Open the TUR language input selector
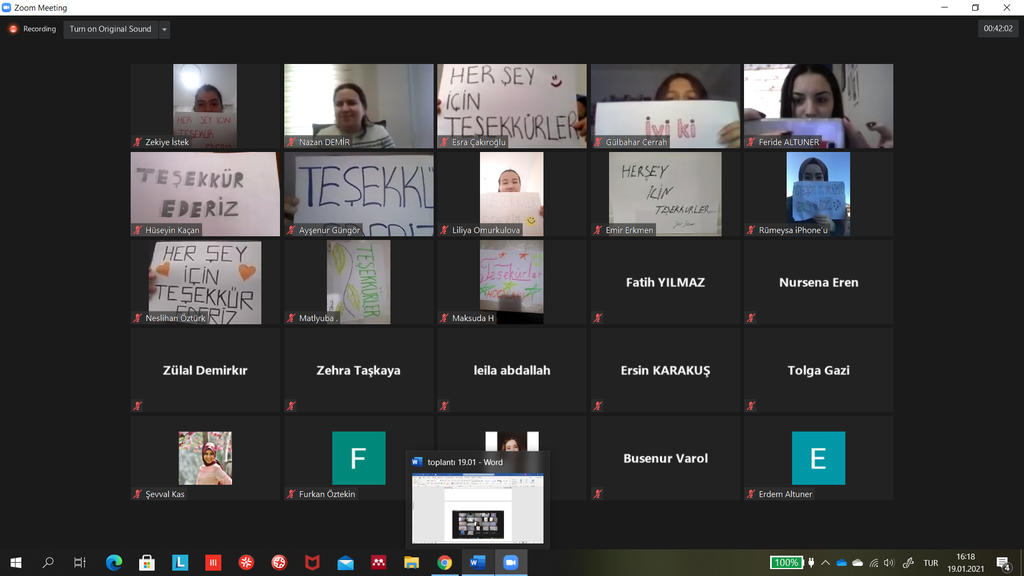The width and height of the screenshot is (1024, 576). pyautogui.click(x=930, y=563)
